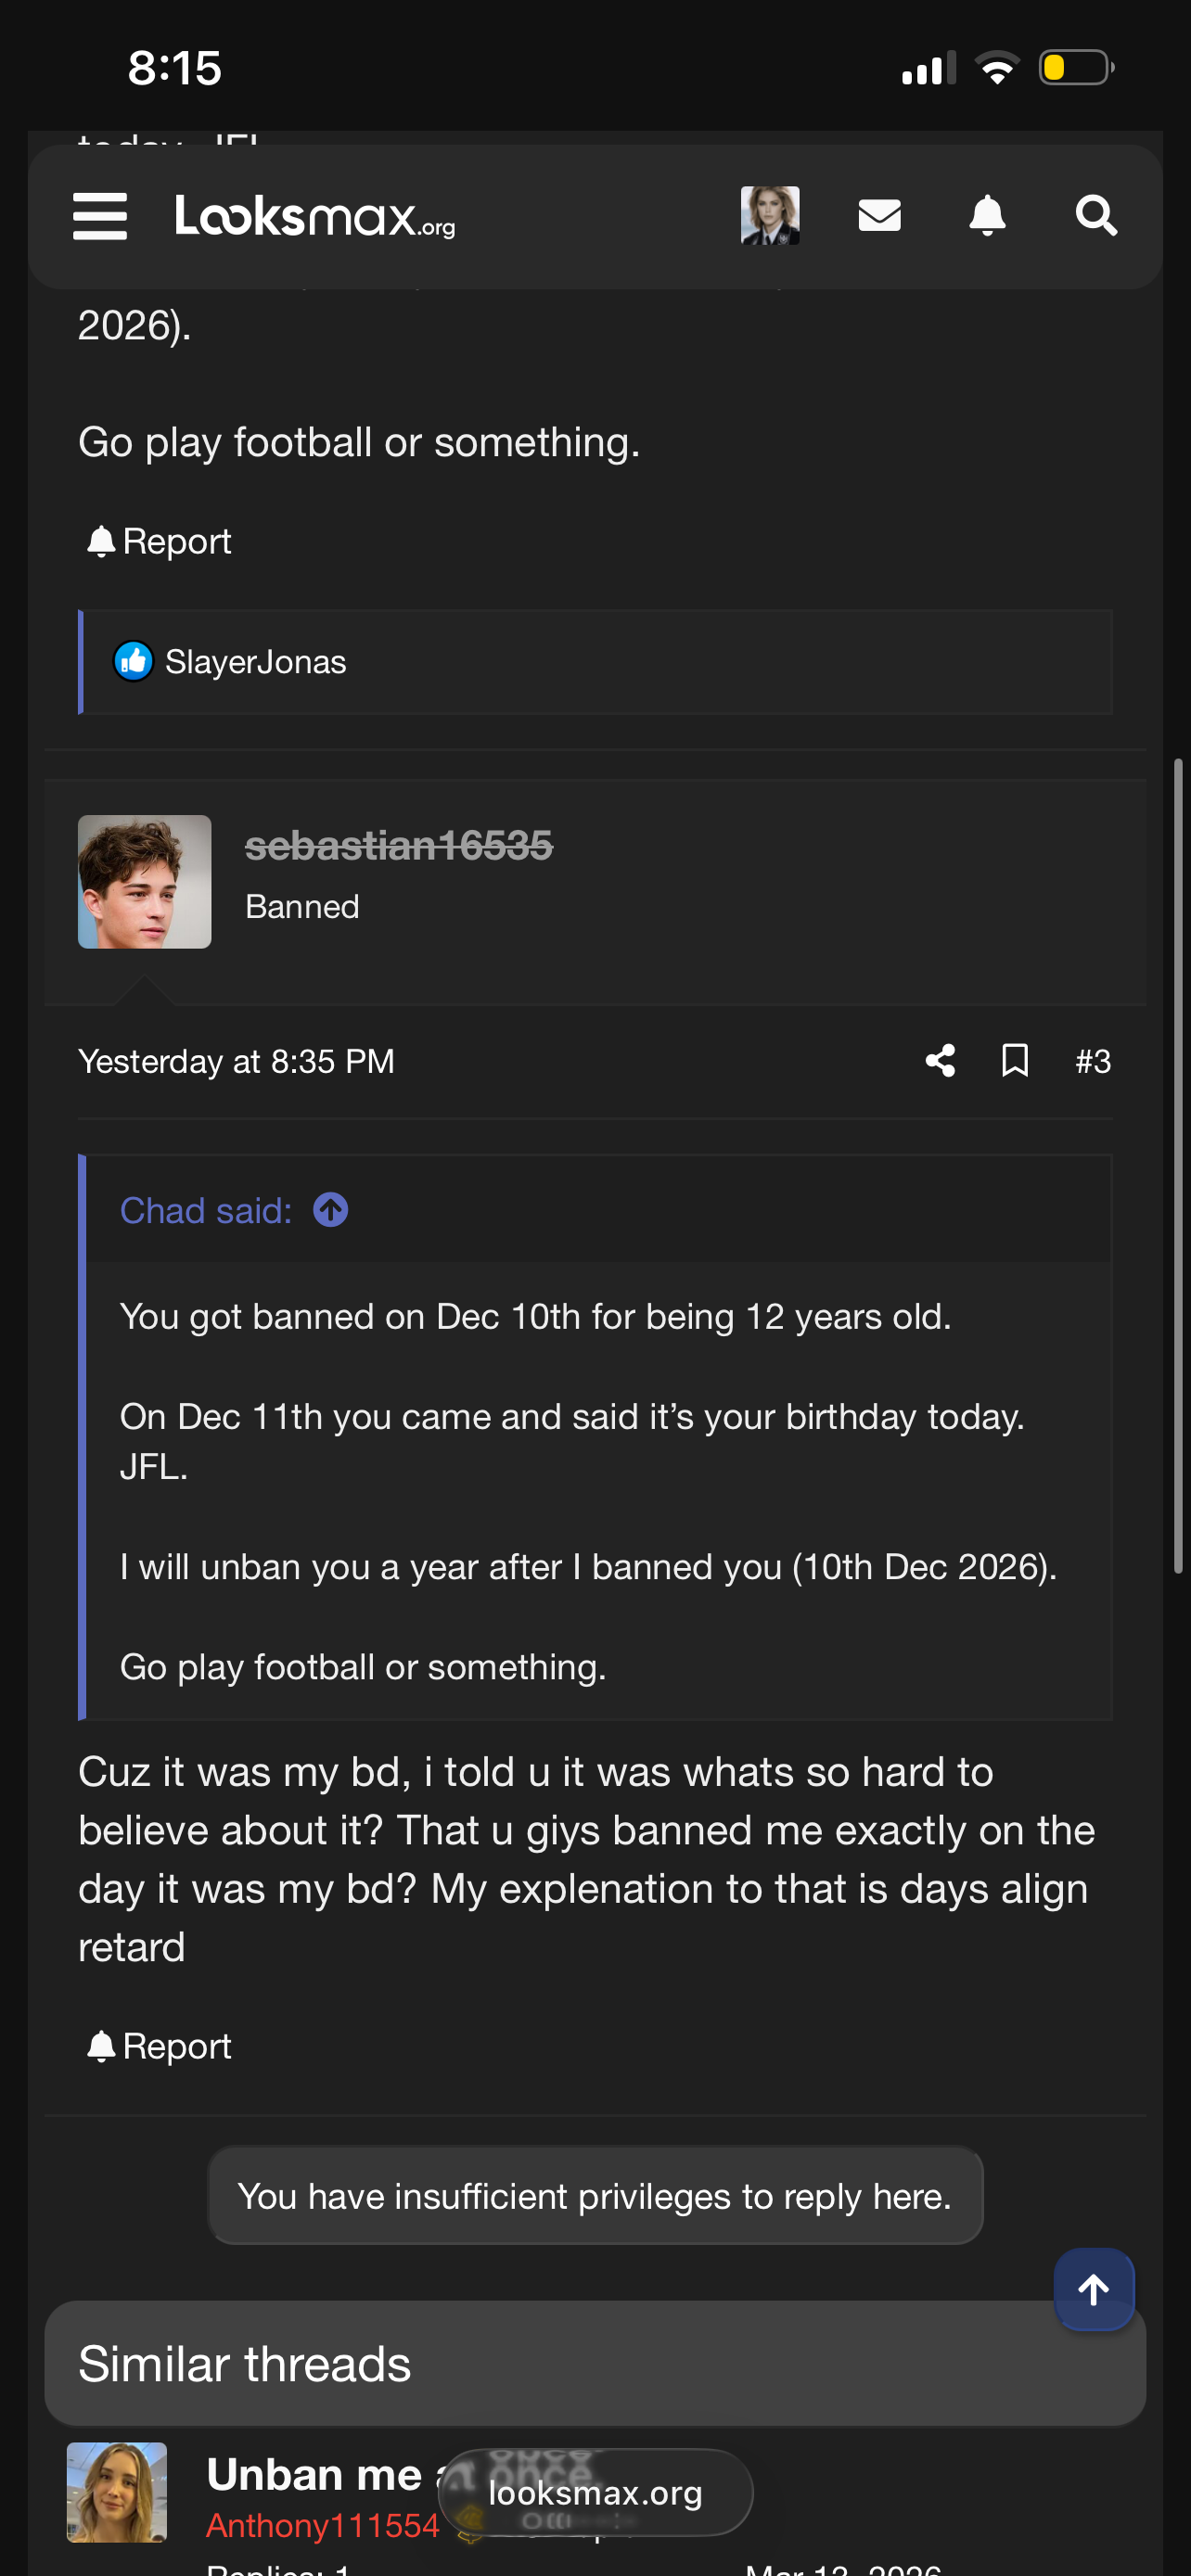Open the account avatar in header
The image size is (1191, 2576).
(x=770, y=216)
